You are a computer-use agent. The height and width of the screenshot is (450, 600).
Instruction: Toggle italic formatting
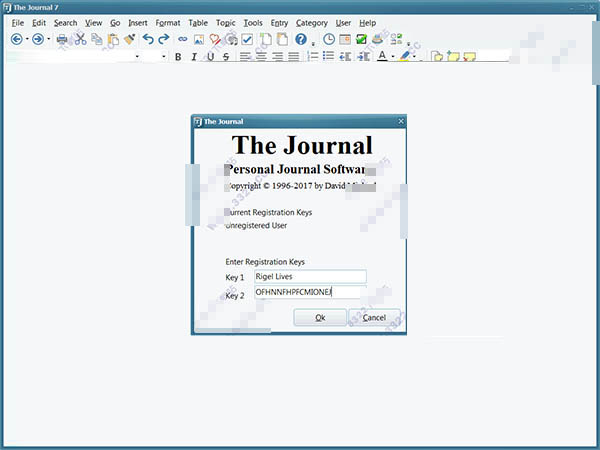194,57
